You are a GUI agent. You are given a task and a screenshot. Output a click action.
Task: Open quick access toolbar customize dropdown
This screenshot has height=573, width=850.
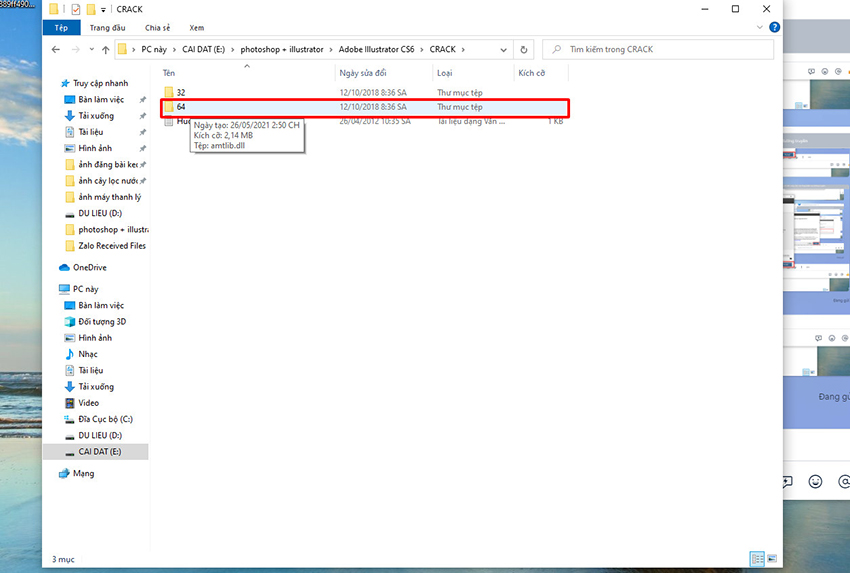pyautogui.click(x=104, y=9)
